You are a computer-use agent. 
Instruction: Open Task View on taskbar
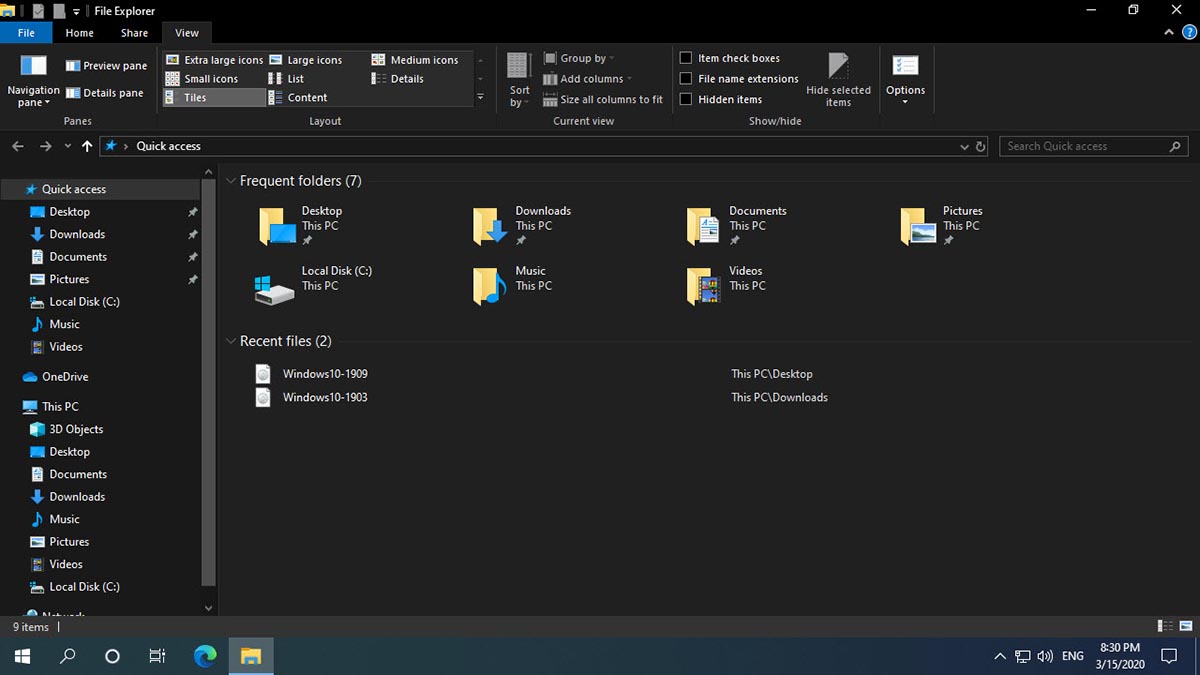tap(157, 657)
